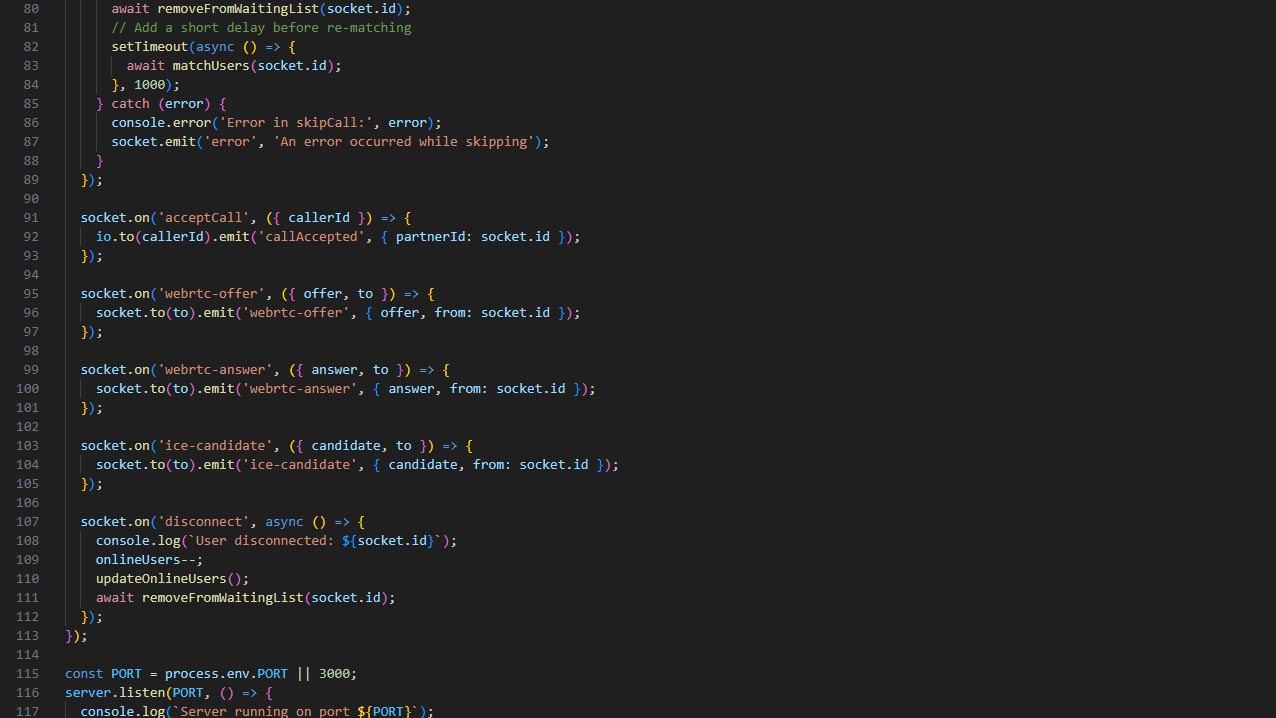Screen dimensions: 1276x718
Task: Click console.error on line 86
Action: point(161,122)
